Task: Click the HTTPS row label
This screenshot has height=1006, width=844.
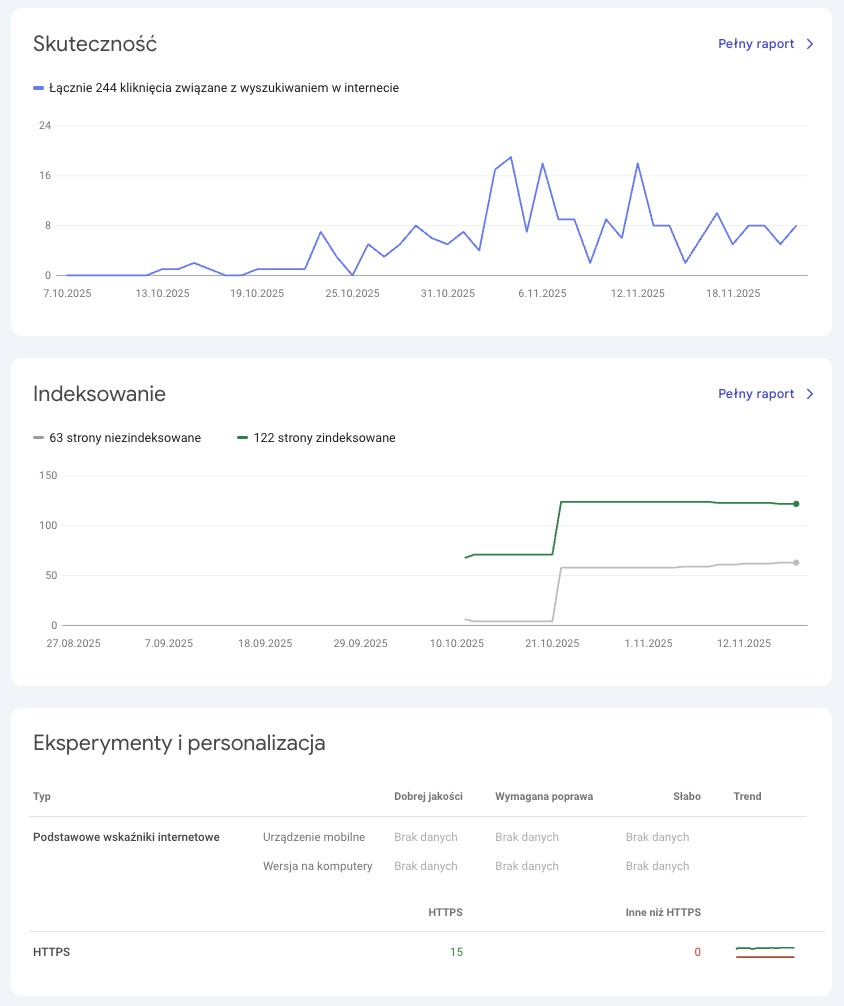Action: point(51,952)
